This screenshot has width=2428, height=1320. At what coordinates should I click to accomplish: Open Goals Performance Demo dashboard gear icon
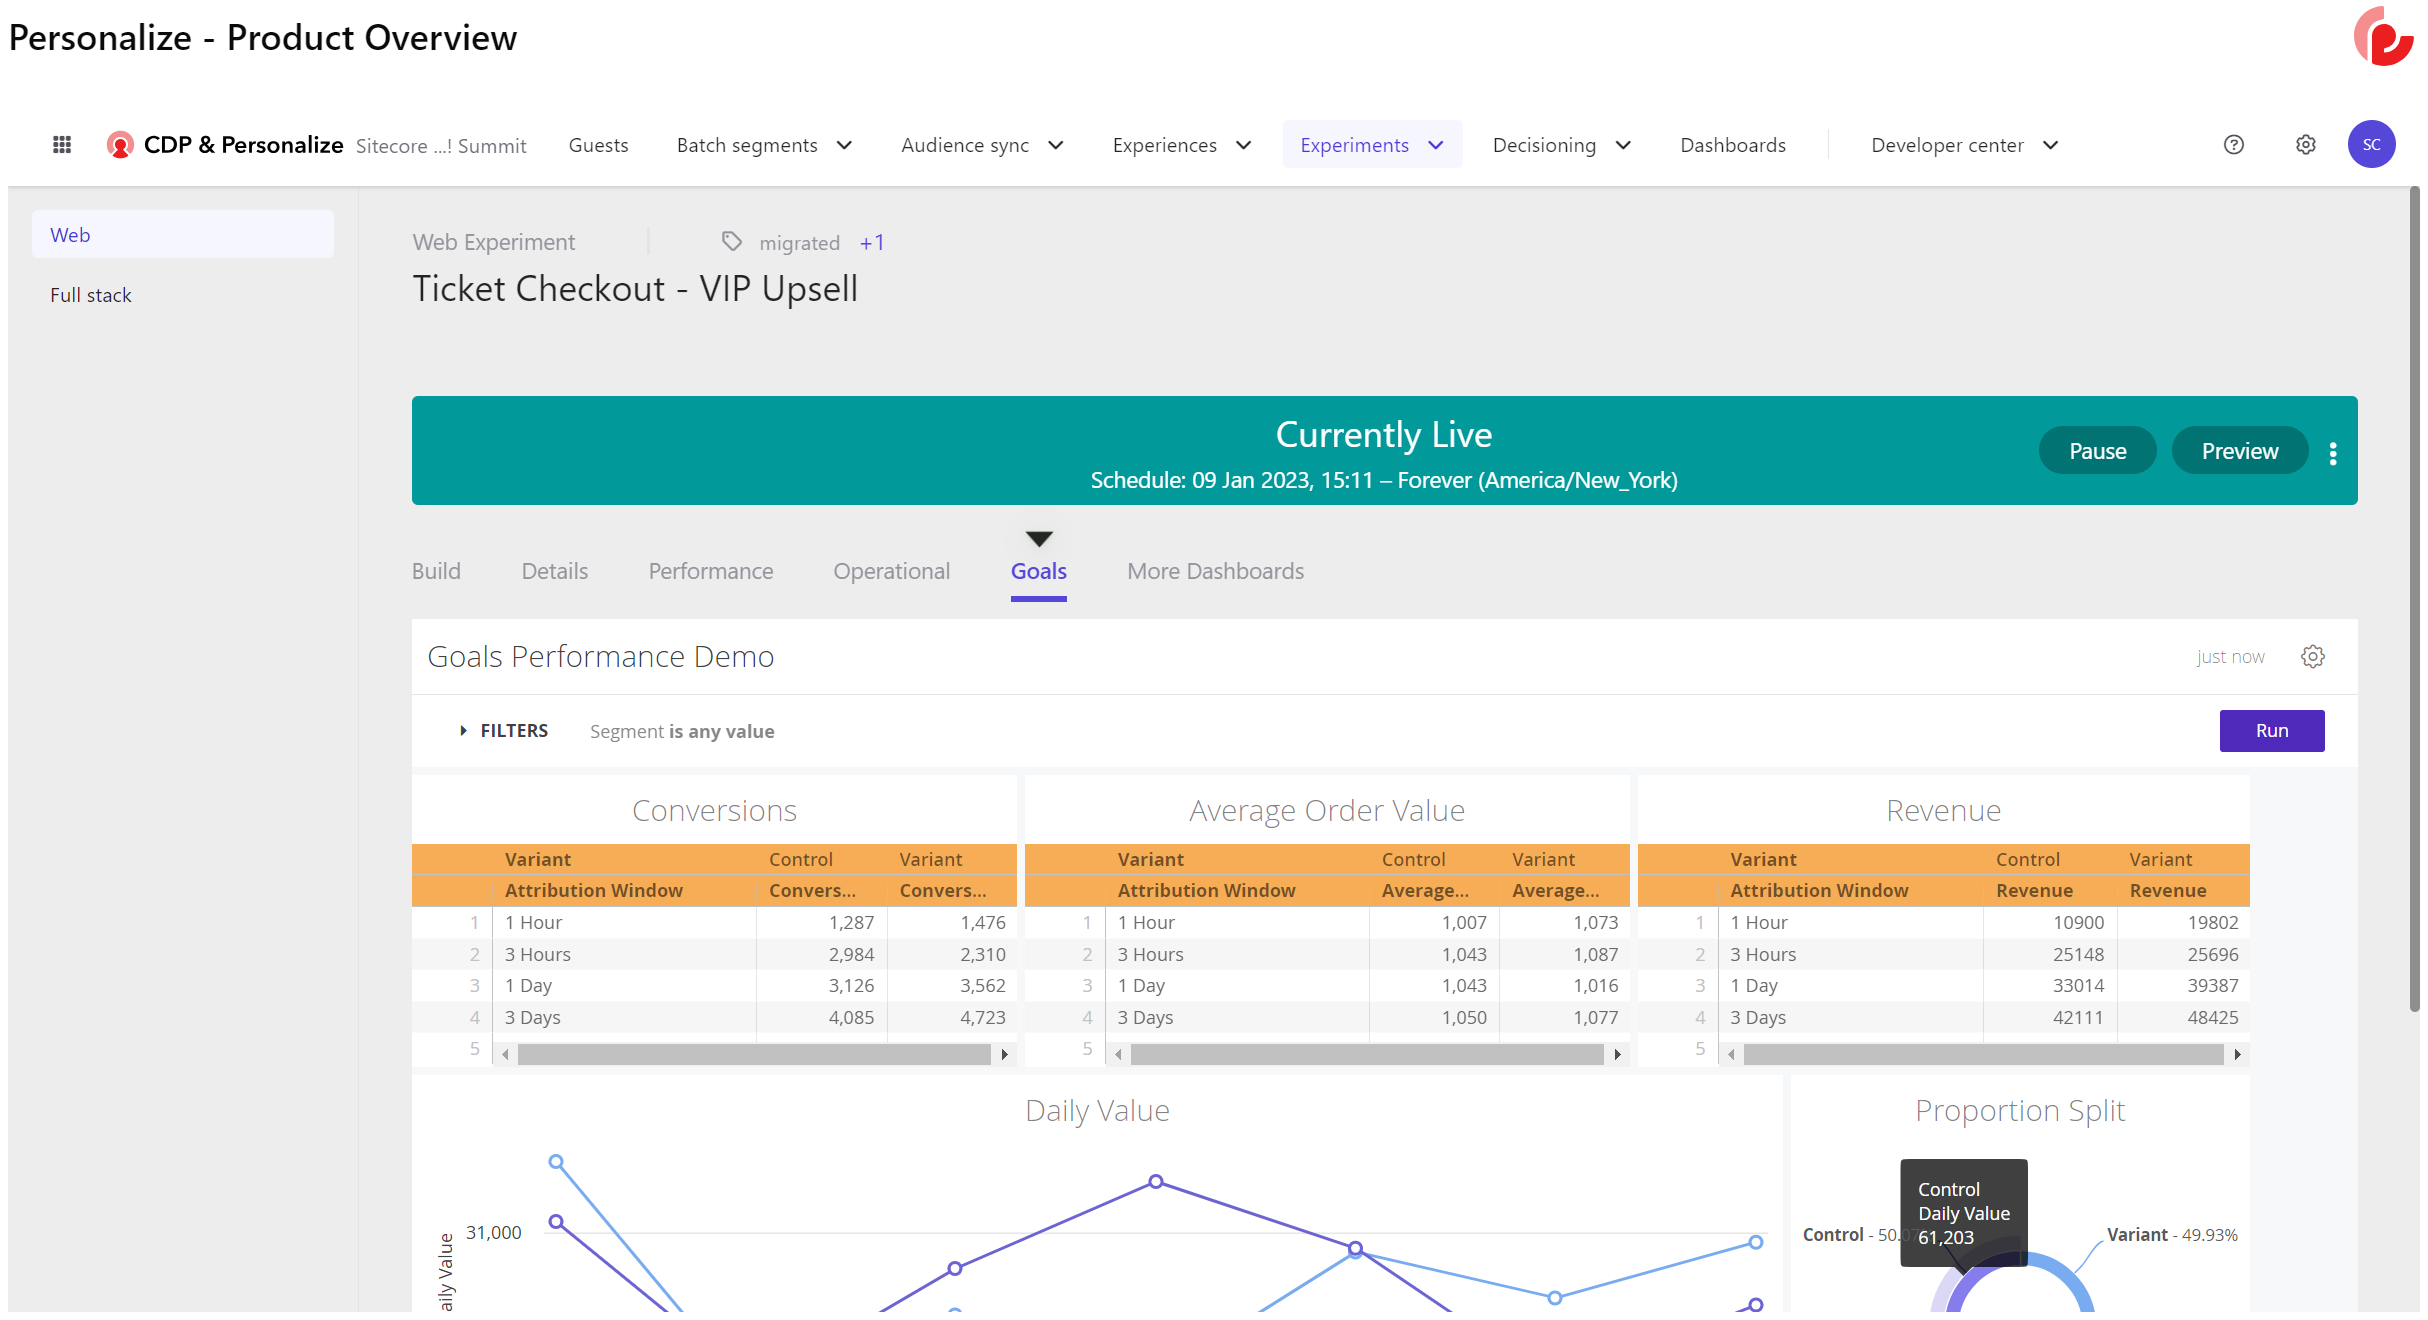(2312, 657)
